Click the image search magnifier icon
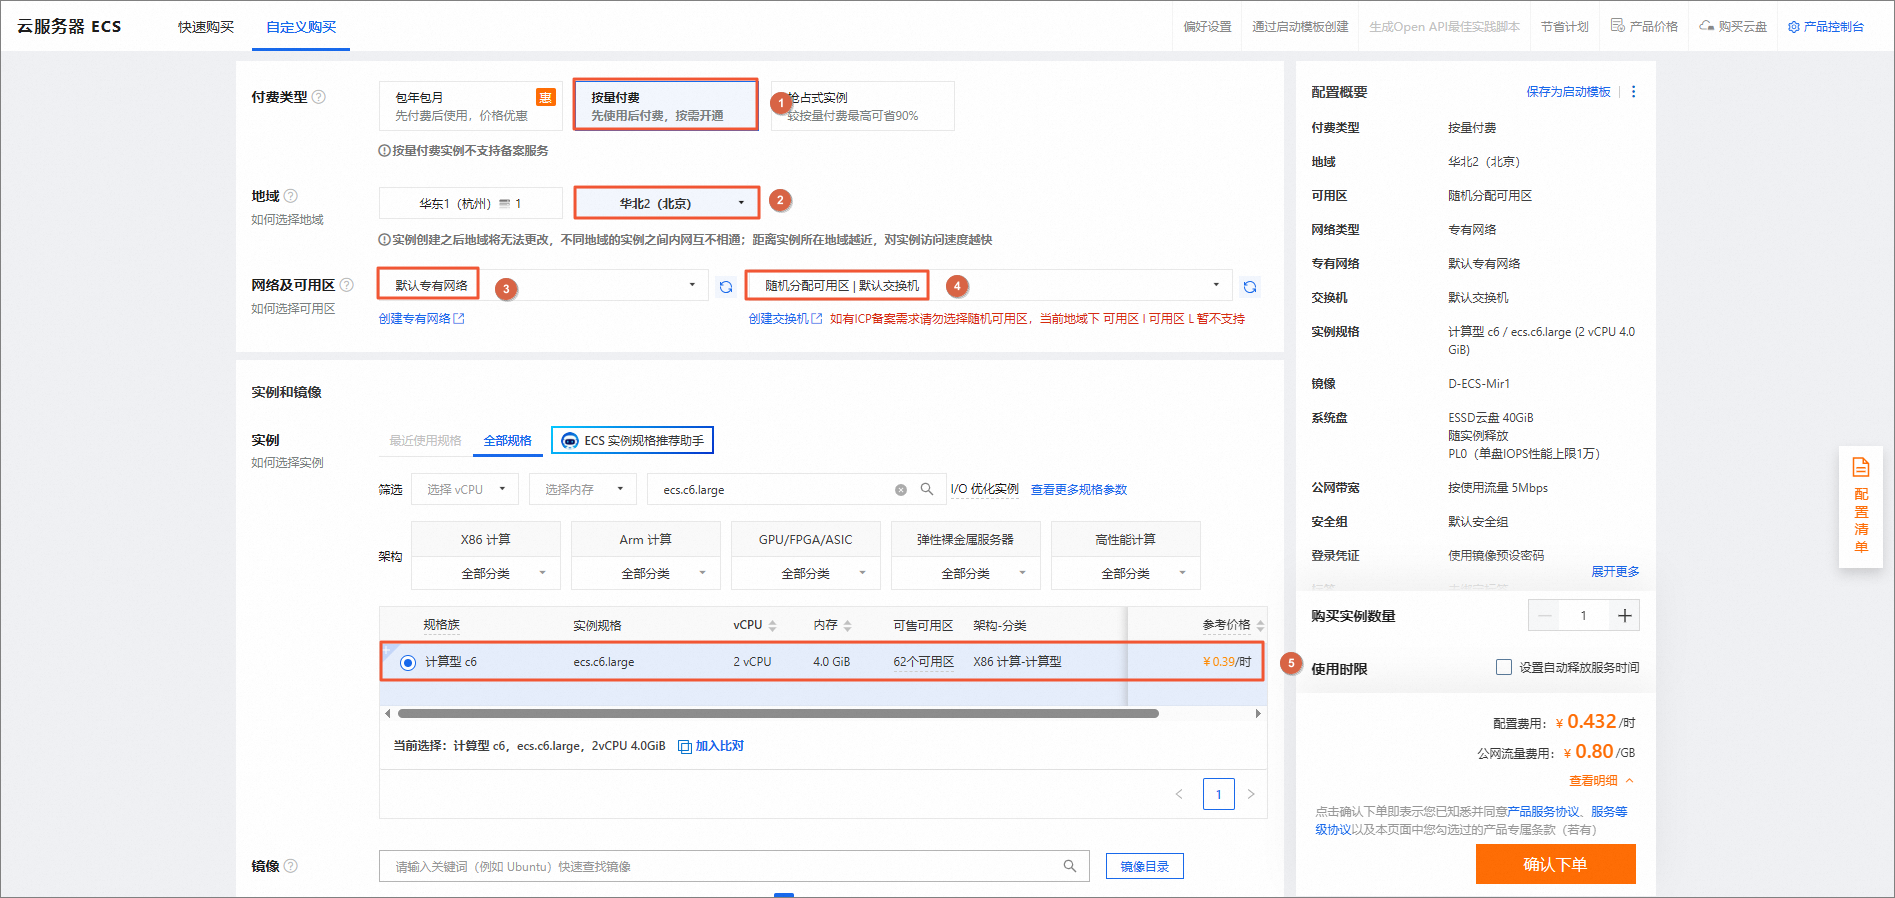Viewport: 1895px width, 898px height. [x=1070, y=866]
